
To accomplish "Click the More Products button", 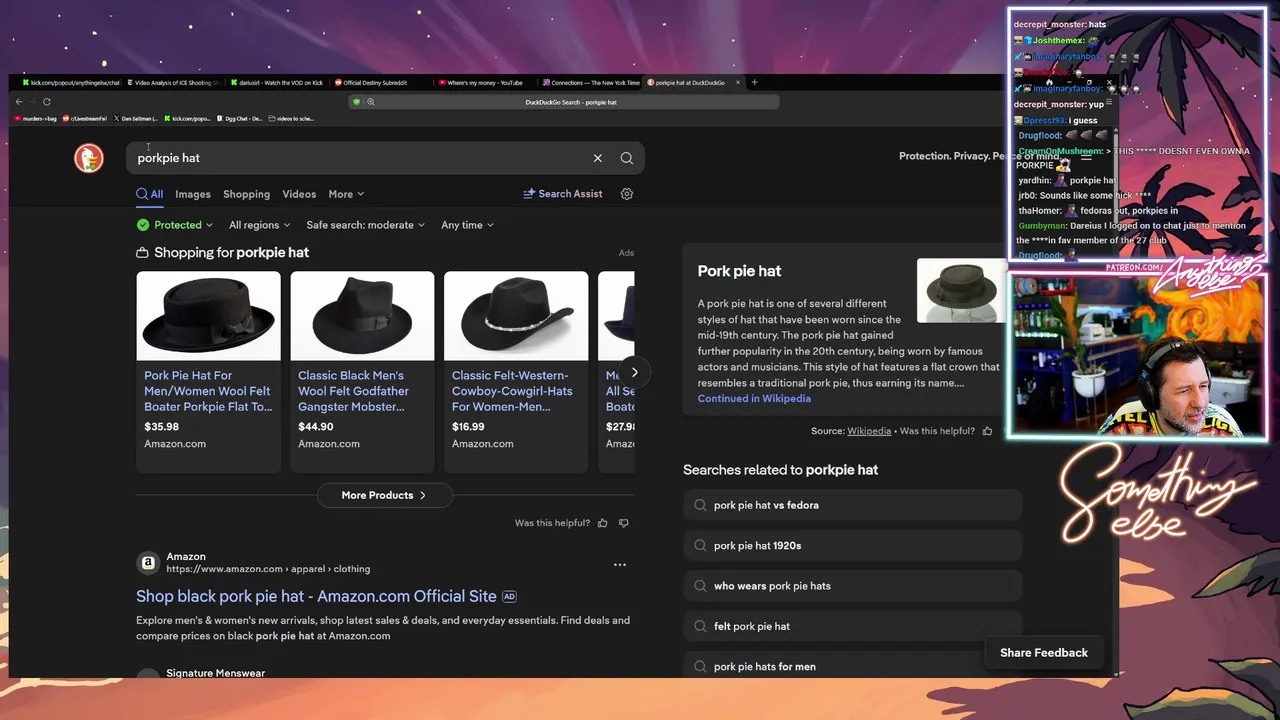I will point(385,495).
